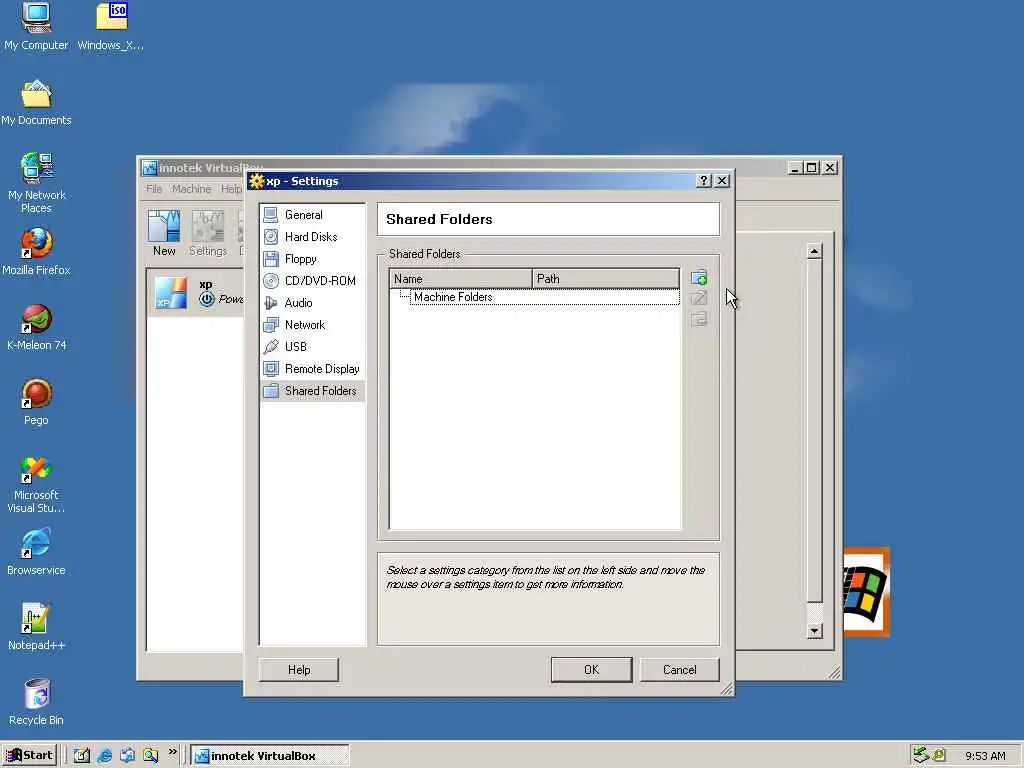Confirm settings with the OK button
The image size is (1024, 768).
pyautogui.click(x=592, y=670)
